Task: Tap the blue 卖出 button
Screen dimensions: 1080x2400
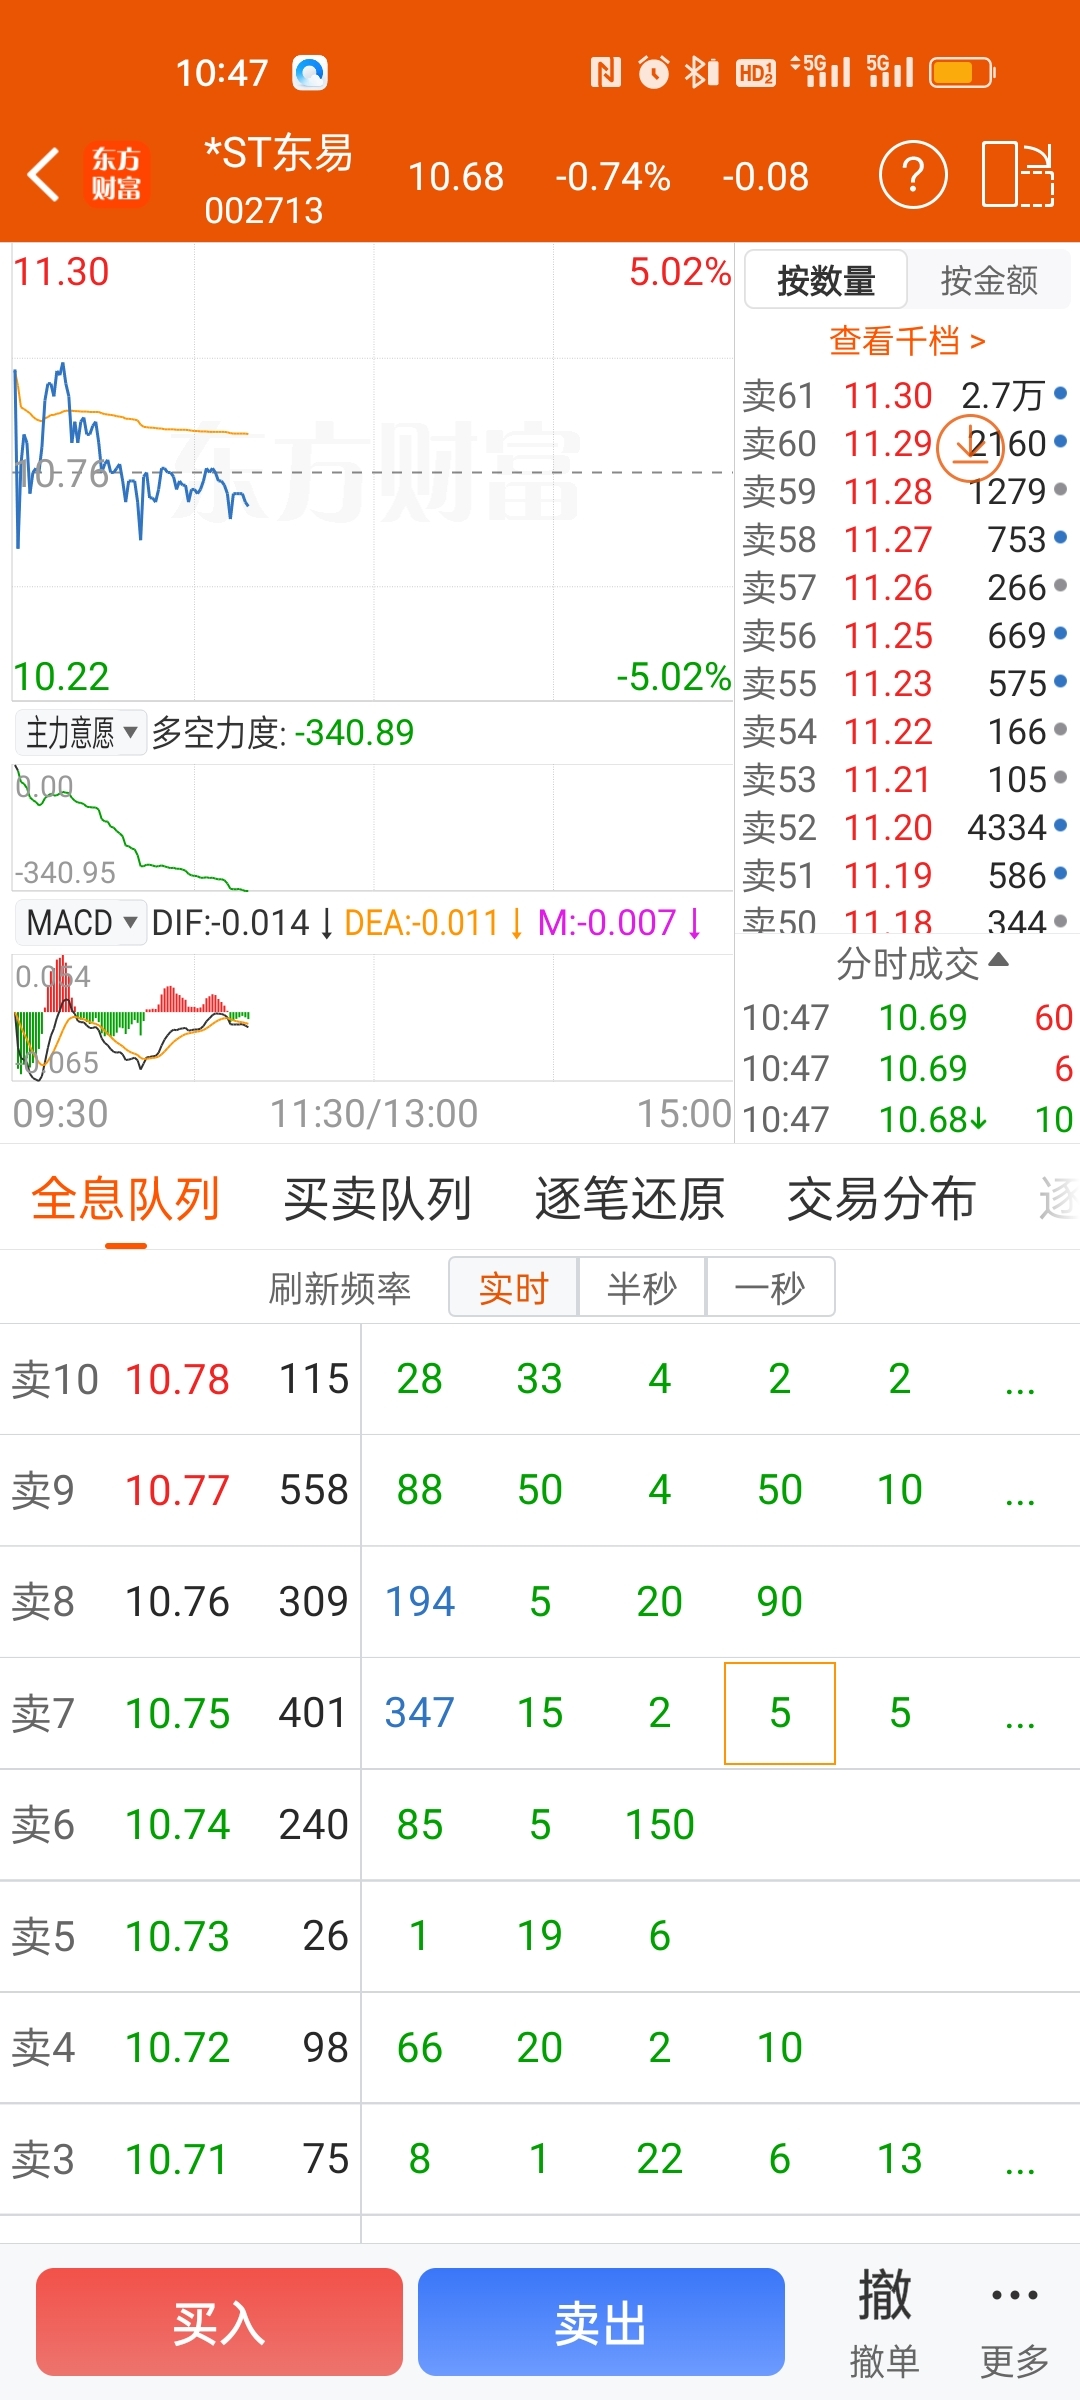Action: (601, 2322)
